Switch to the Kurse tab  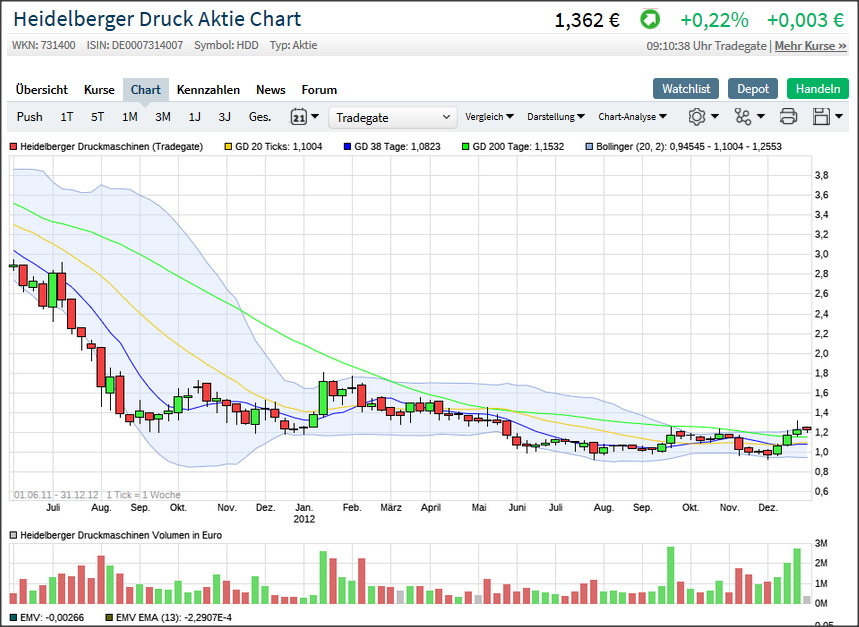[99, 90]
